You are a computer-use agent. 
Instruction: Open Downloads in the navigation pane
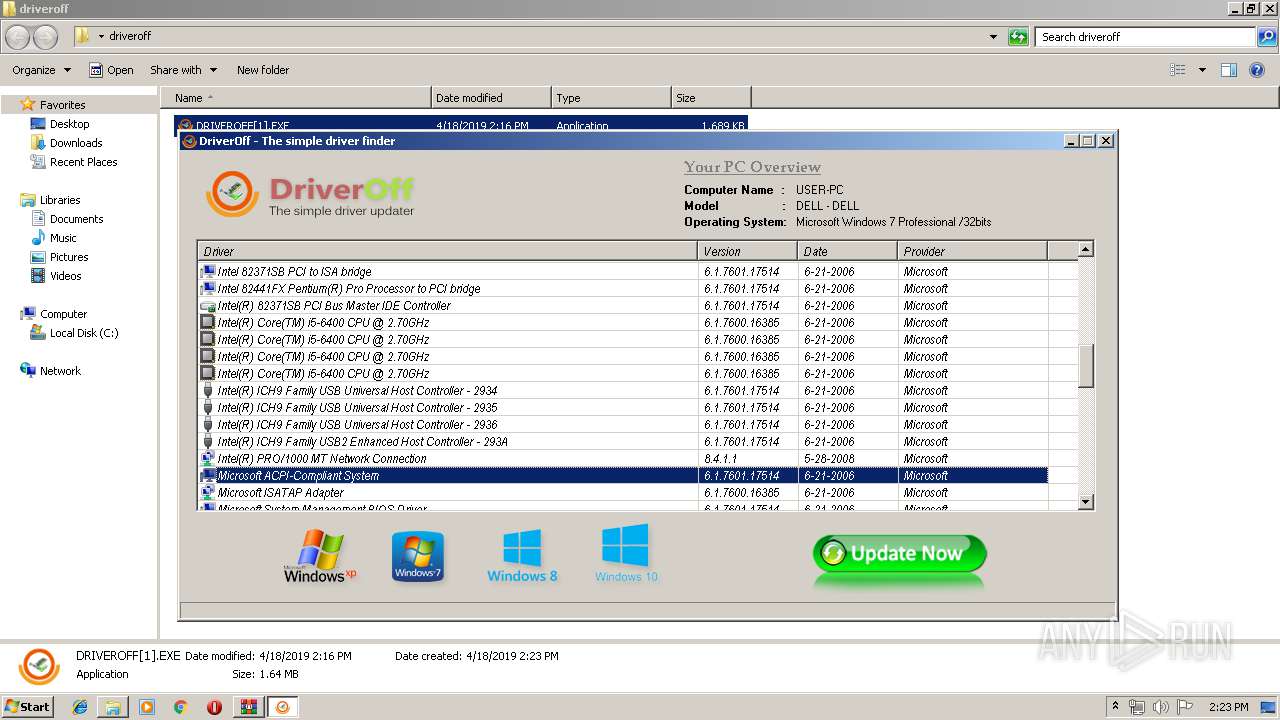click(x=76, y=143)
